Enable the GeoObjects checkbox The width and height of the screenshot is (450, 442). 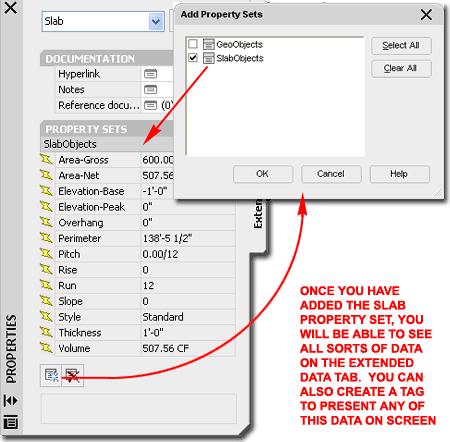pos(193,44)
